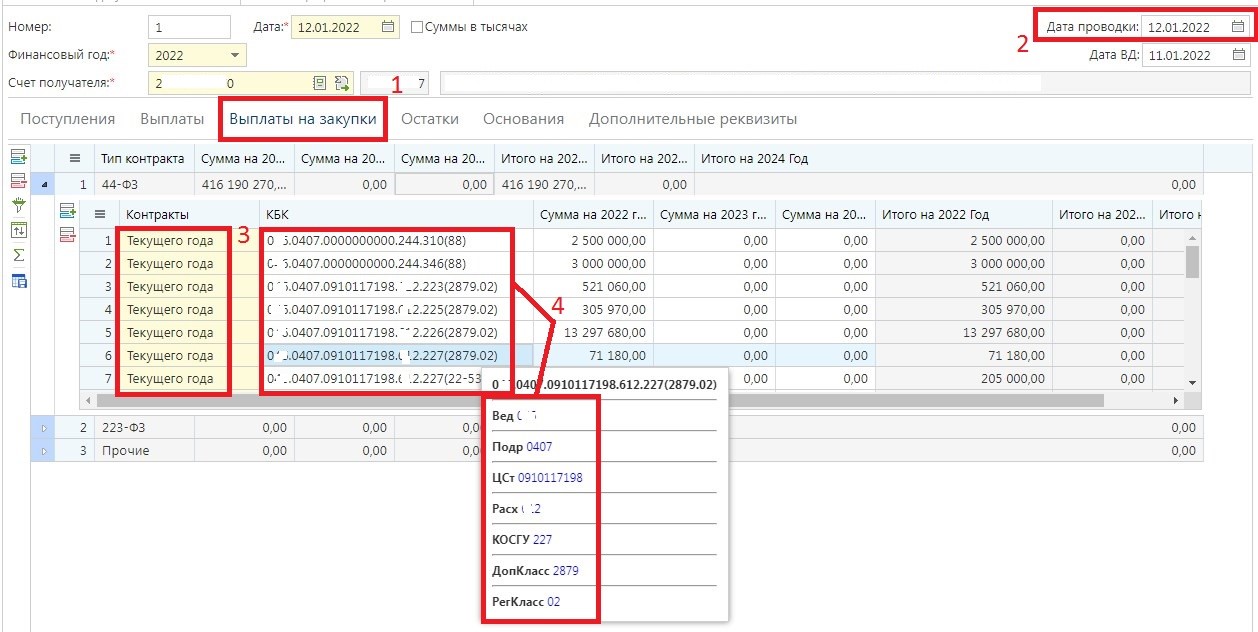
Task: Click Прочие contract type cell
Action: pyautogui.click(x=144, y=451)
